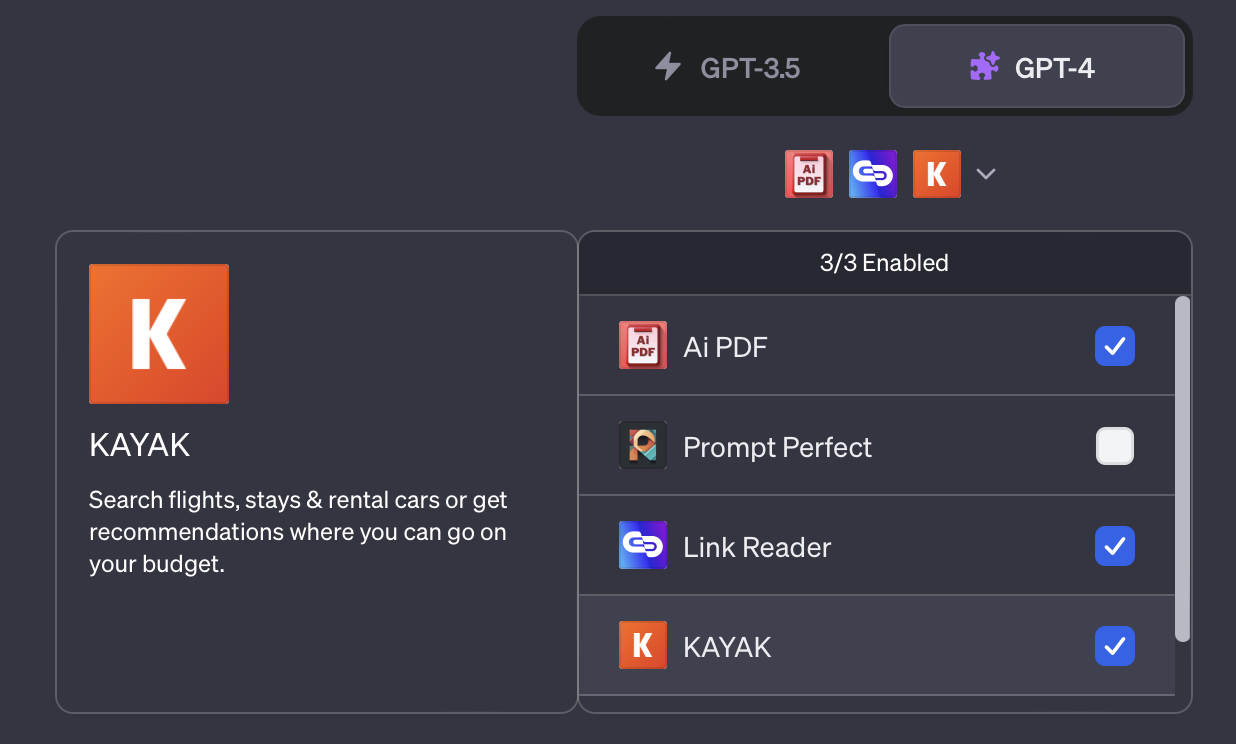The width and height of the screenshot is (1236, 744).
Task: Collapse the plugins dropdown chevron
Action: point(986,174)
